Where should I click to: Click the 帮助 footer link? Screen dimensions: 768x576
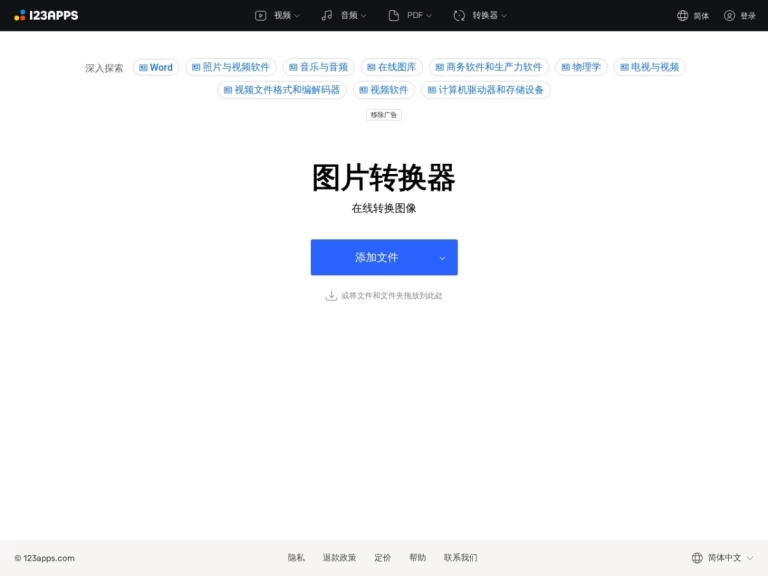point(417,557)
